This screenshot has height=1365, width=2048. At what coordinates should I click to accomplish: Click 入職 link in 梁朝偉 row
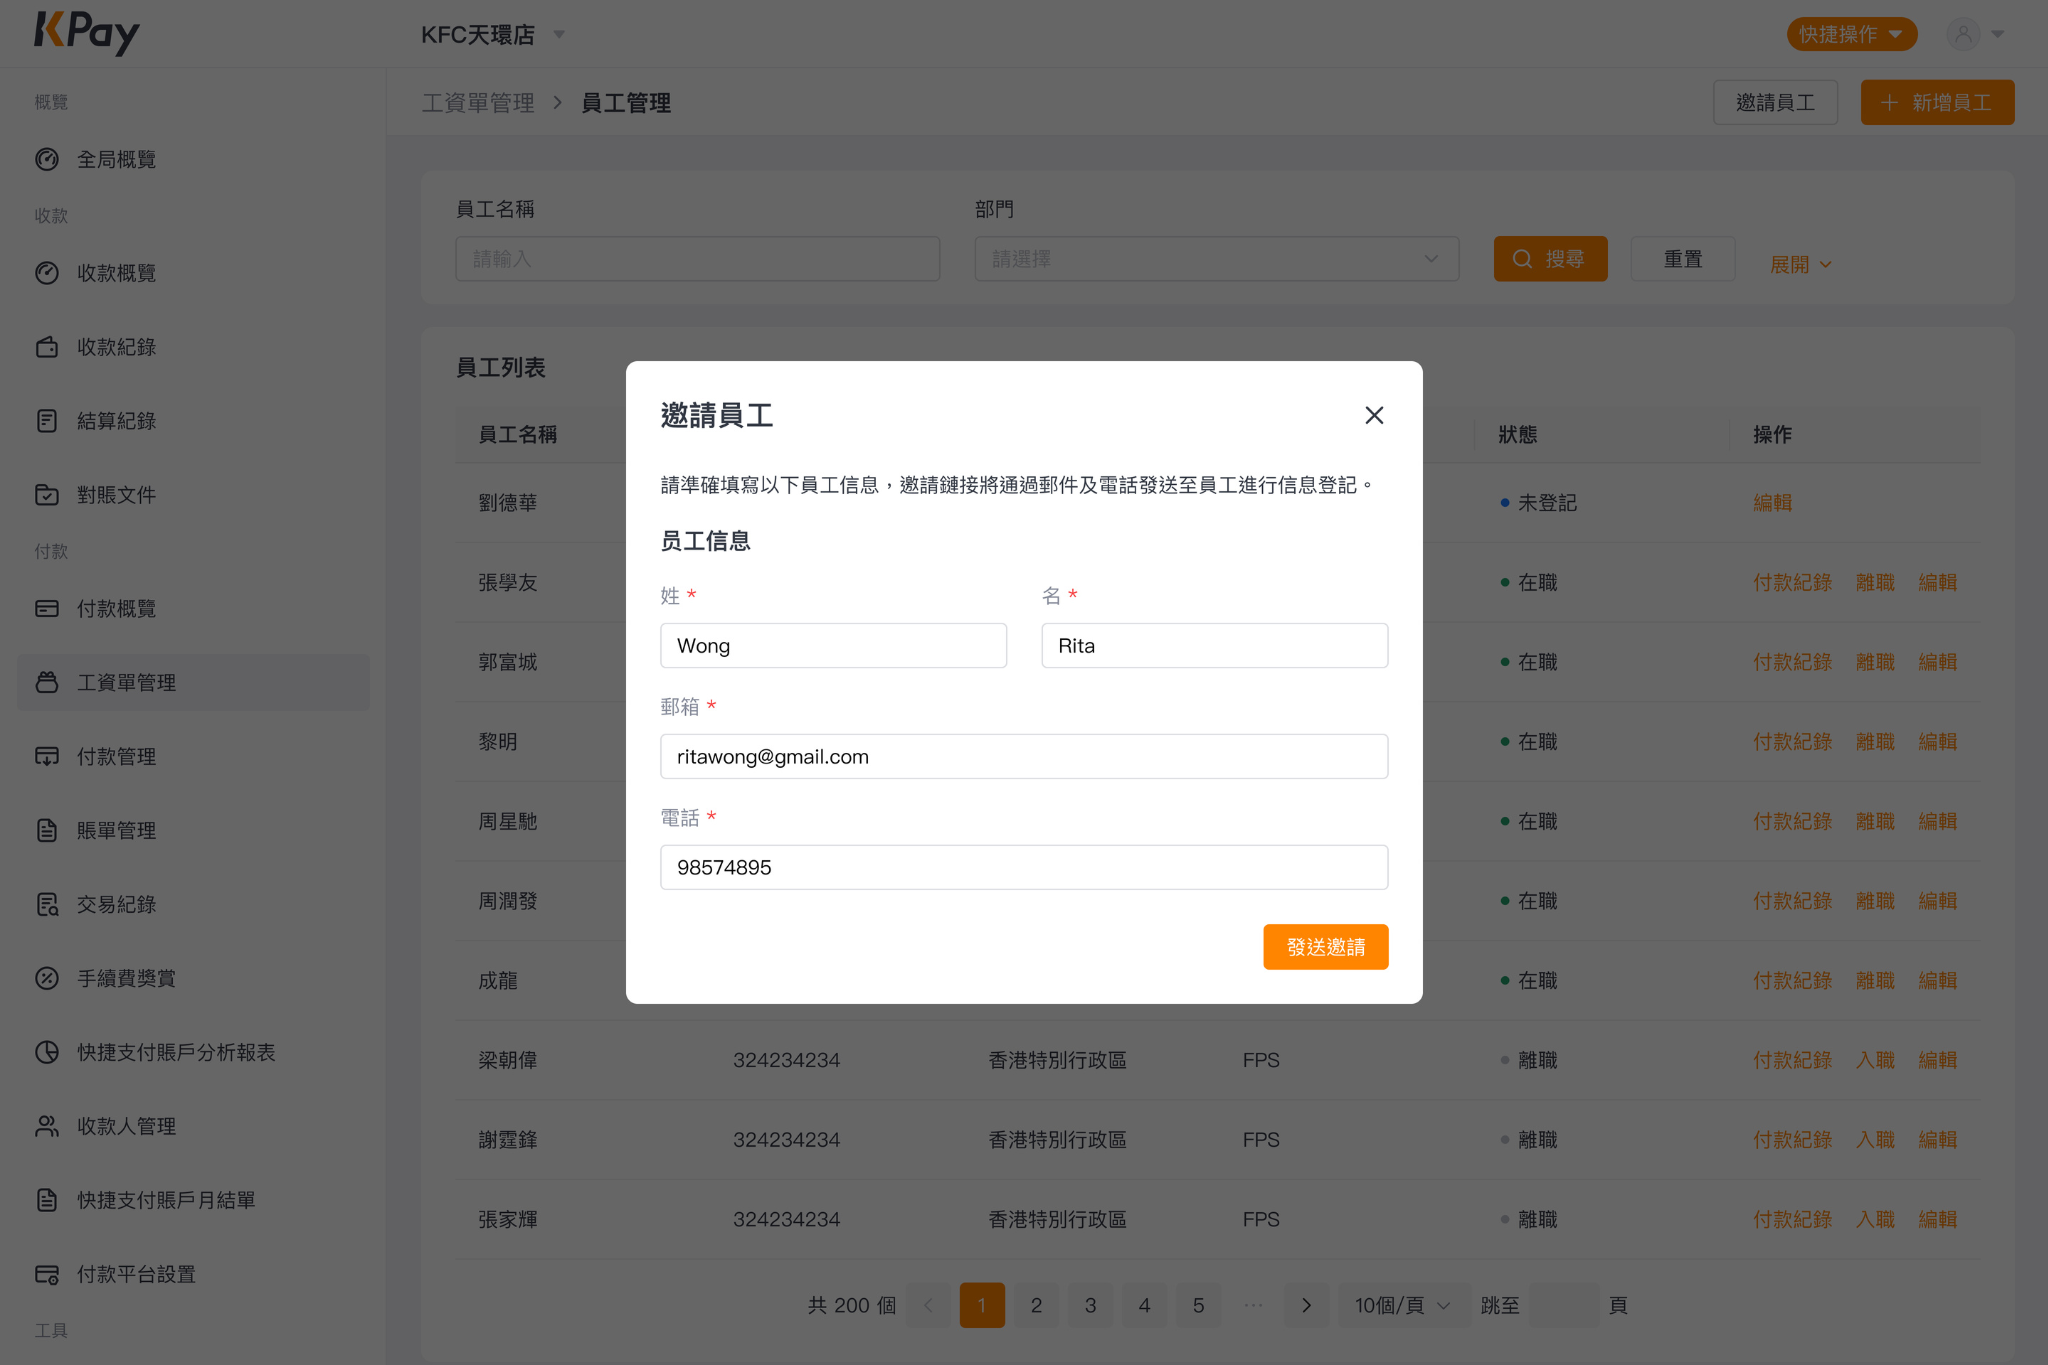(1875, 1060)
